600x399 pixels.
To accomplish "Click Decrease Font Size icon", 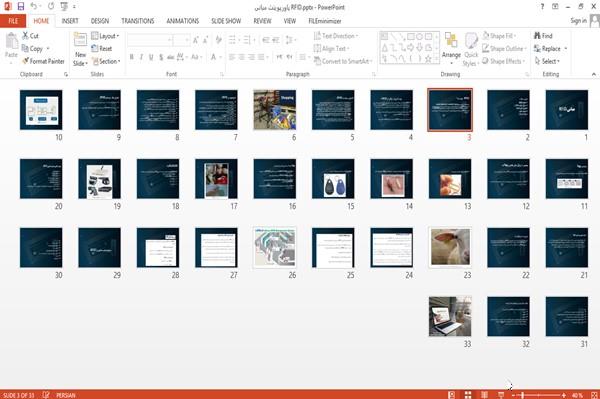I will pos(205,40).
